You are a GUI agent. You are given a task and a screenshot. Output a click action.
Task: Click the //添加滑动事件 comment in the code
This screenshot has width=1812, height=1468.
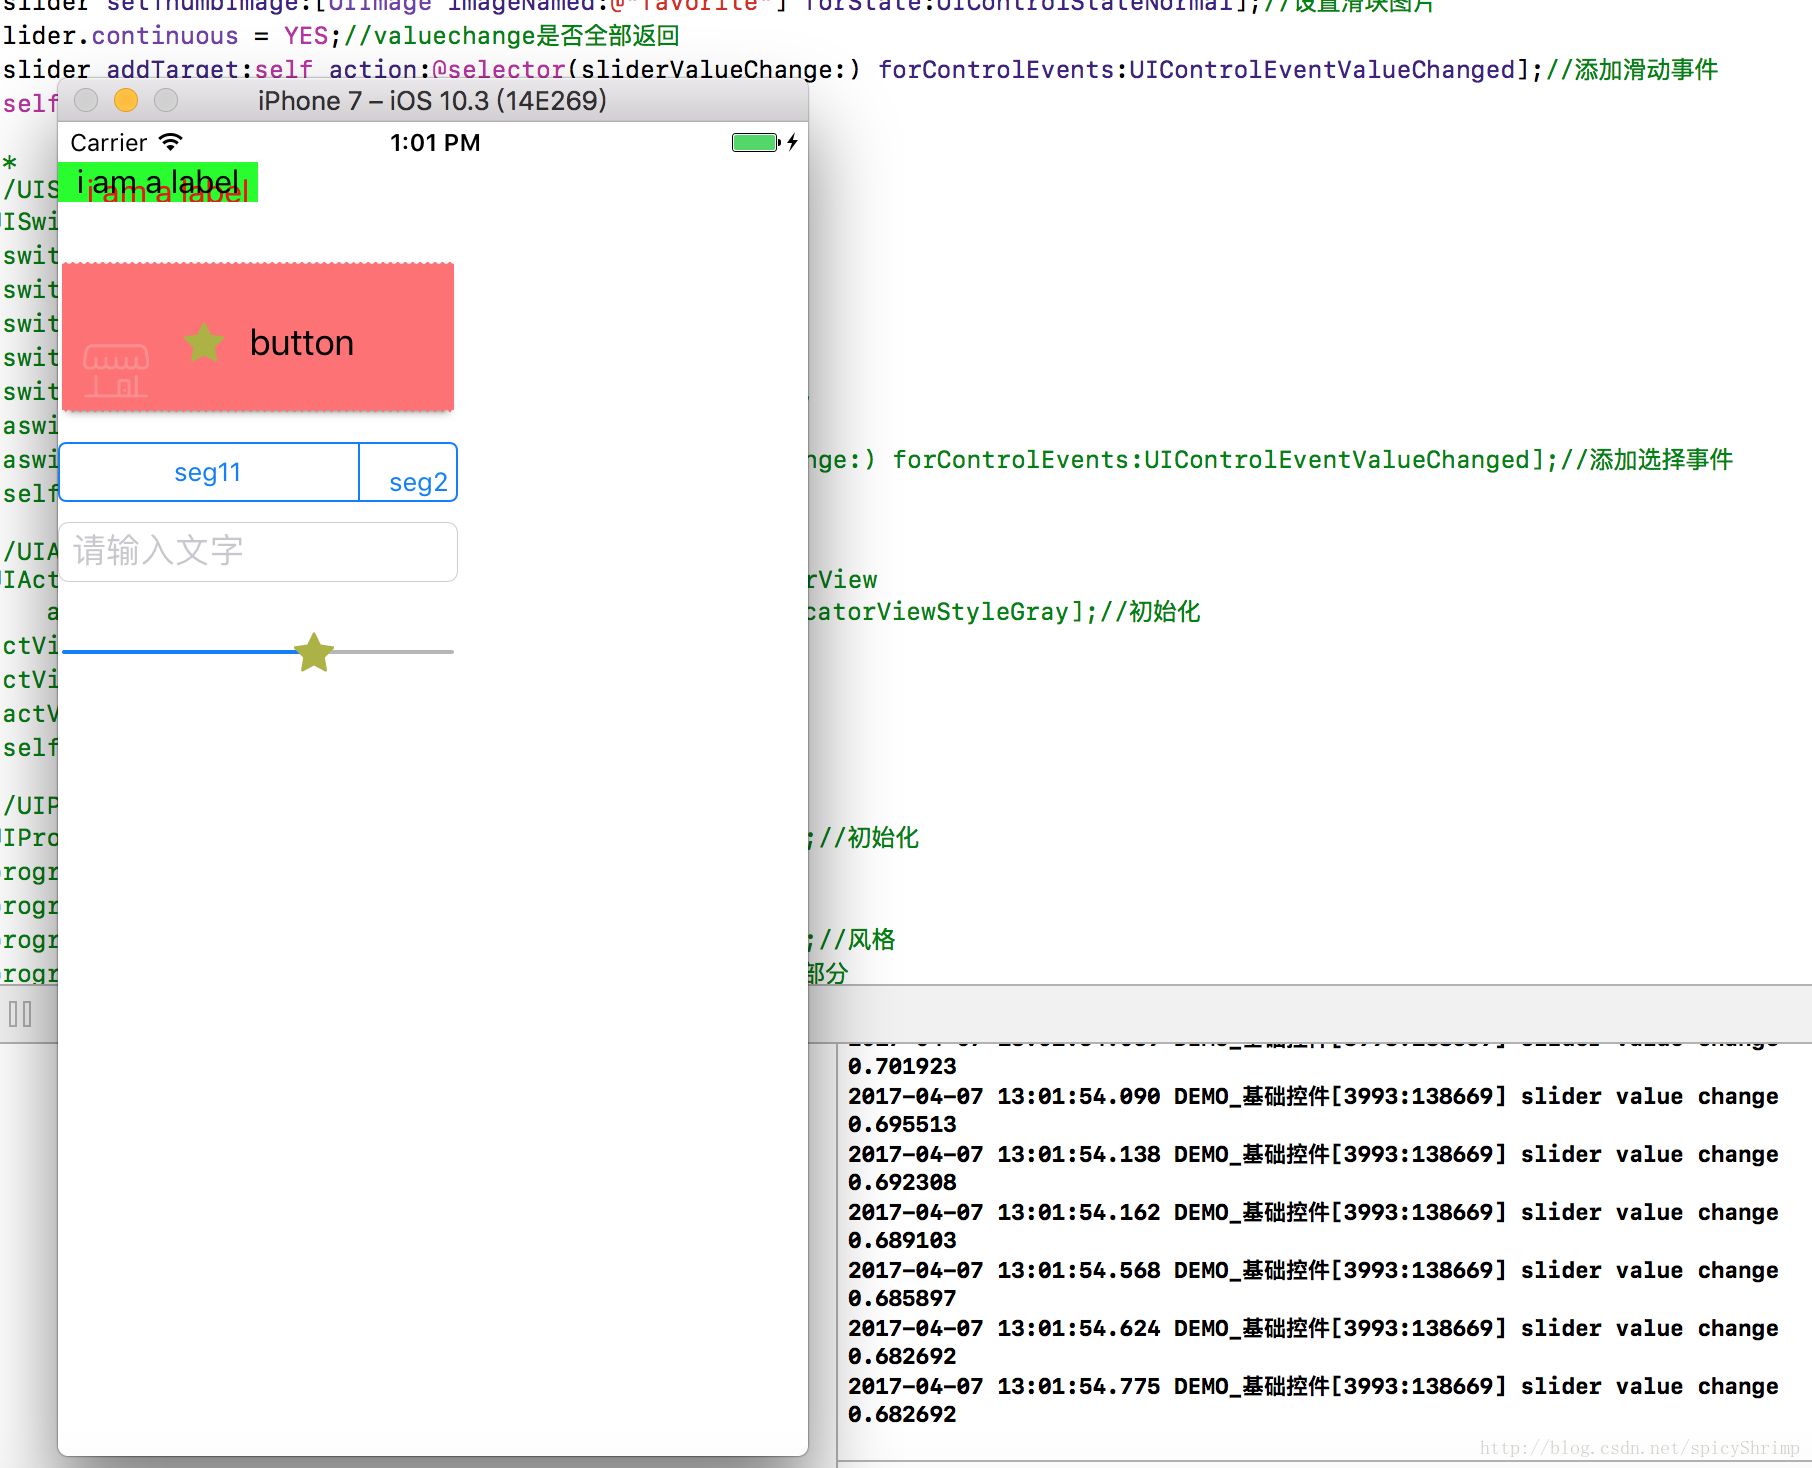[1632, 69]
